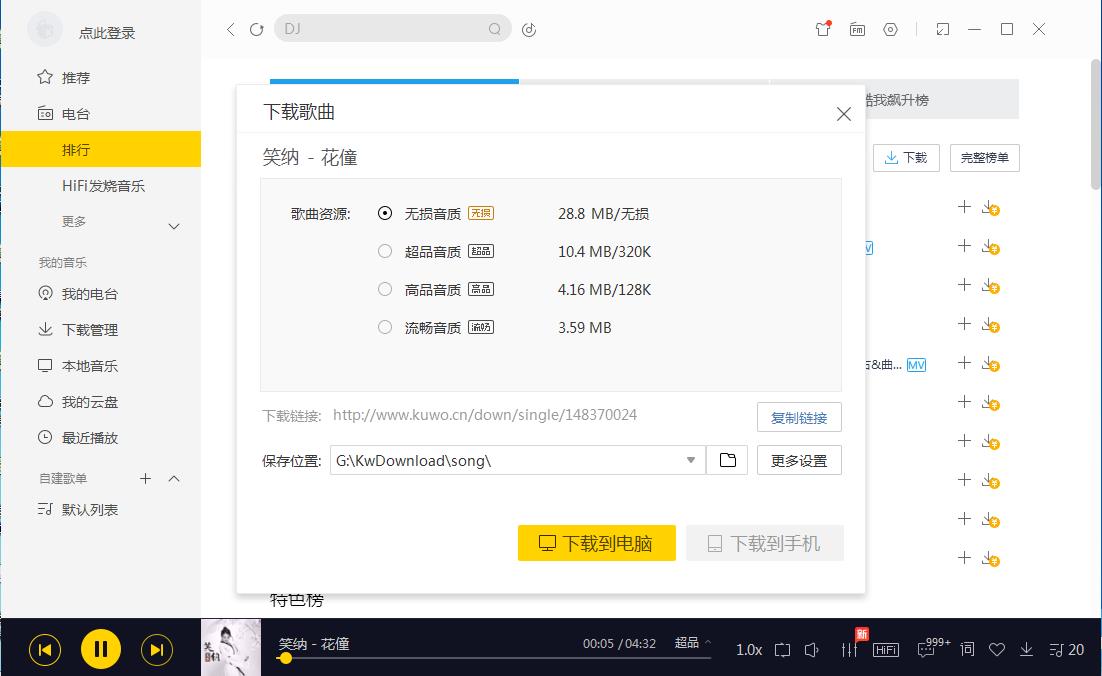The height and width of the screenshot is (676, 1102).
Task: Pause the song with the pause button
Action: [100, 648]
